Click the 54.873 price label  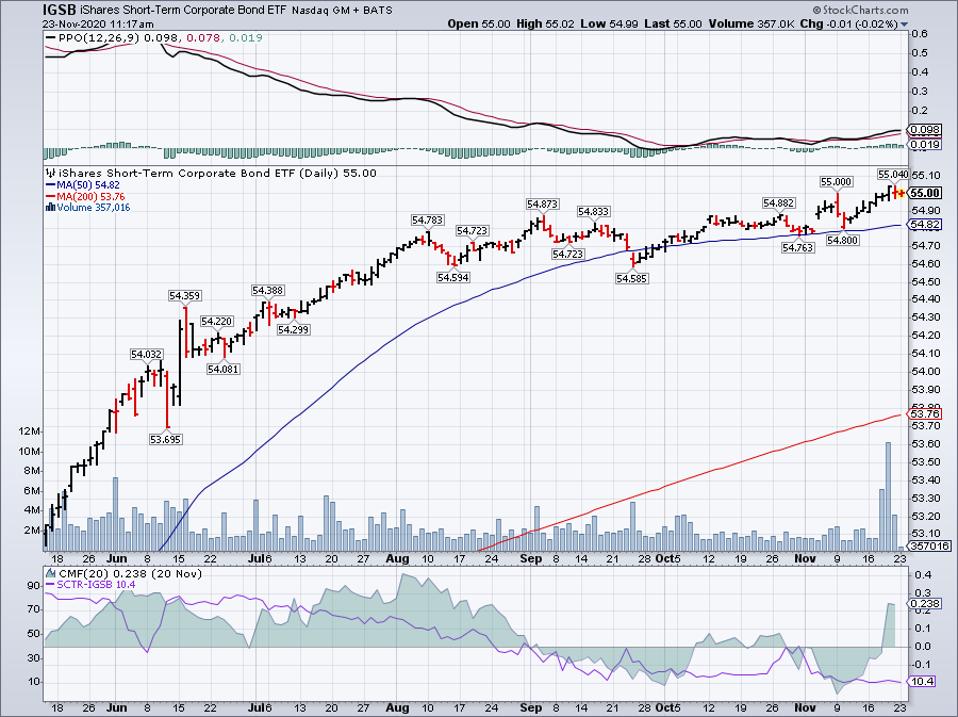[x=542, y=204]
